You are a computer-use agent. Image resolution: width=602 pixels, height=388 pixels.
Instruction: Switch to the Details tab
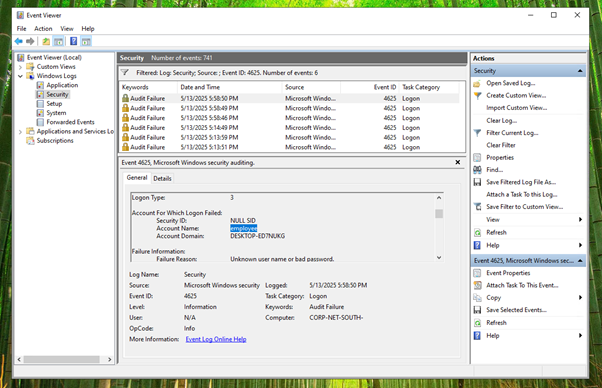tap(162, 178)
